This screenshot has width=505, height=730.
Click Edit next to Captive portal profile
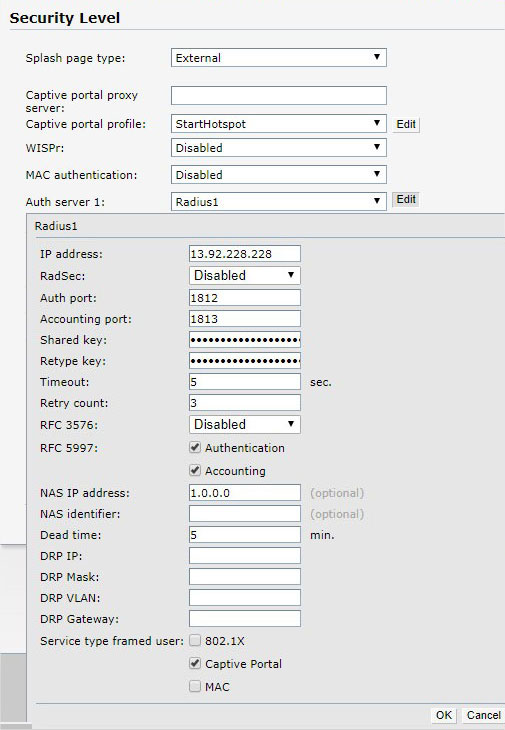(x=406, y=124)
